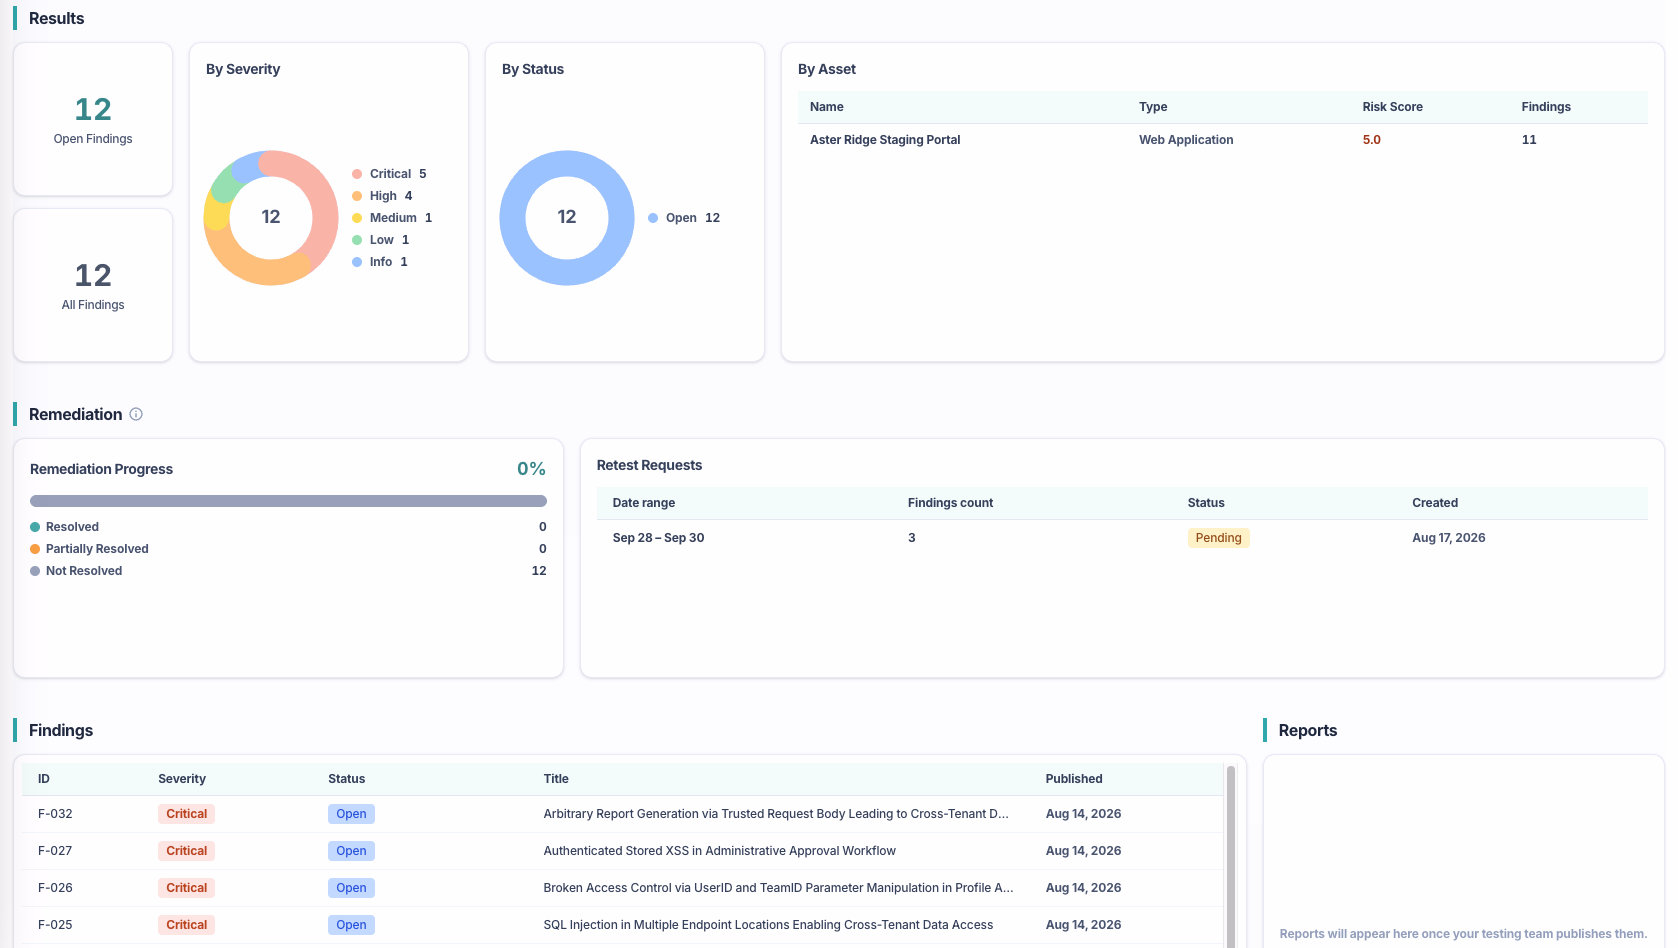Click Web Application type cell

[x=1186, y=140]
